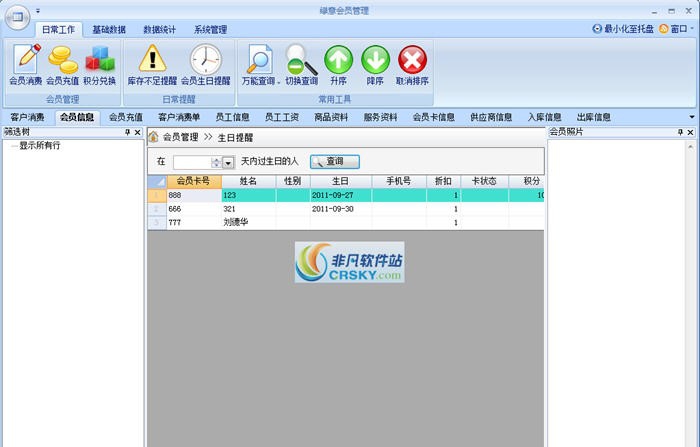The image size is (700, 447).
Task: Open 会员消费 pencil icon
Action: click(26, 65)
